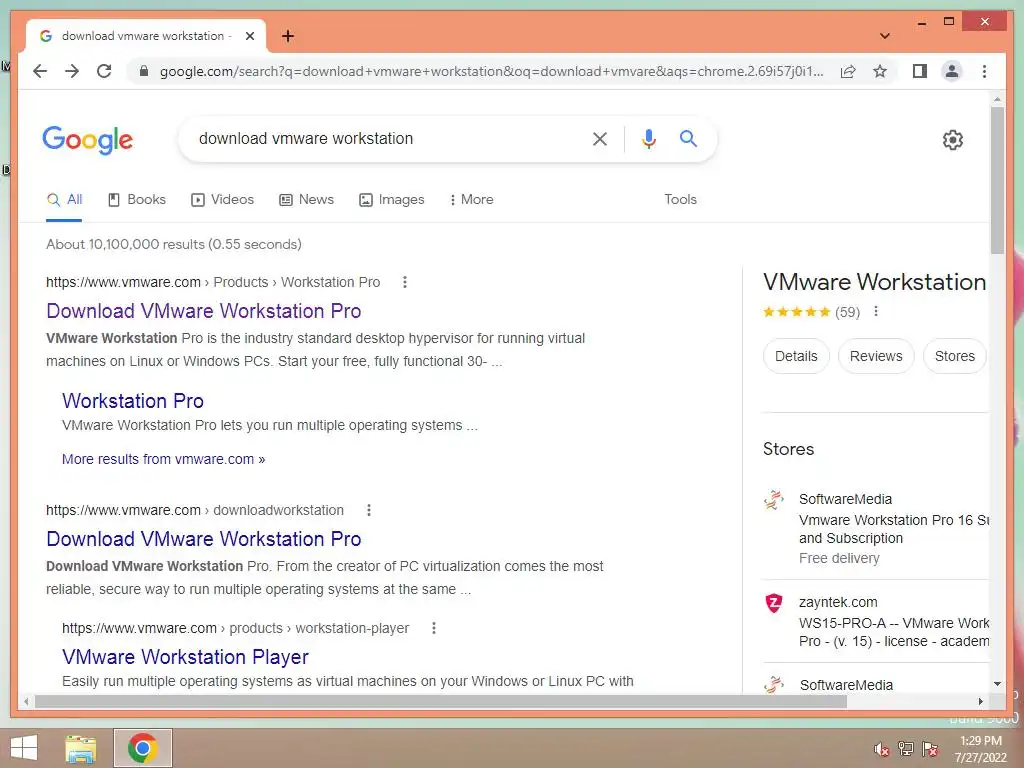Click the address bar URL
1024x768 pixels.
click(x=491, y=71)
